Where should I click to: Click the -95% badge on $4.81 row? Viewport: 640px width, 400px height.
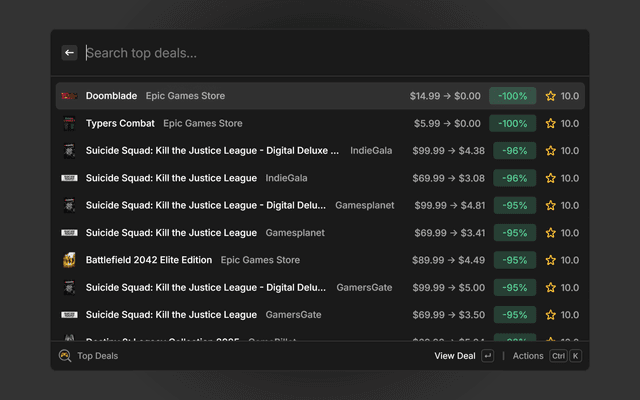515,205
